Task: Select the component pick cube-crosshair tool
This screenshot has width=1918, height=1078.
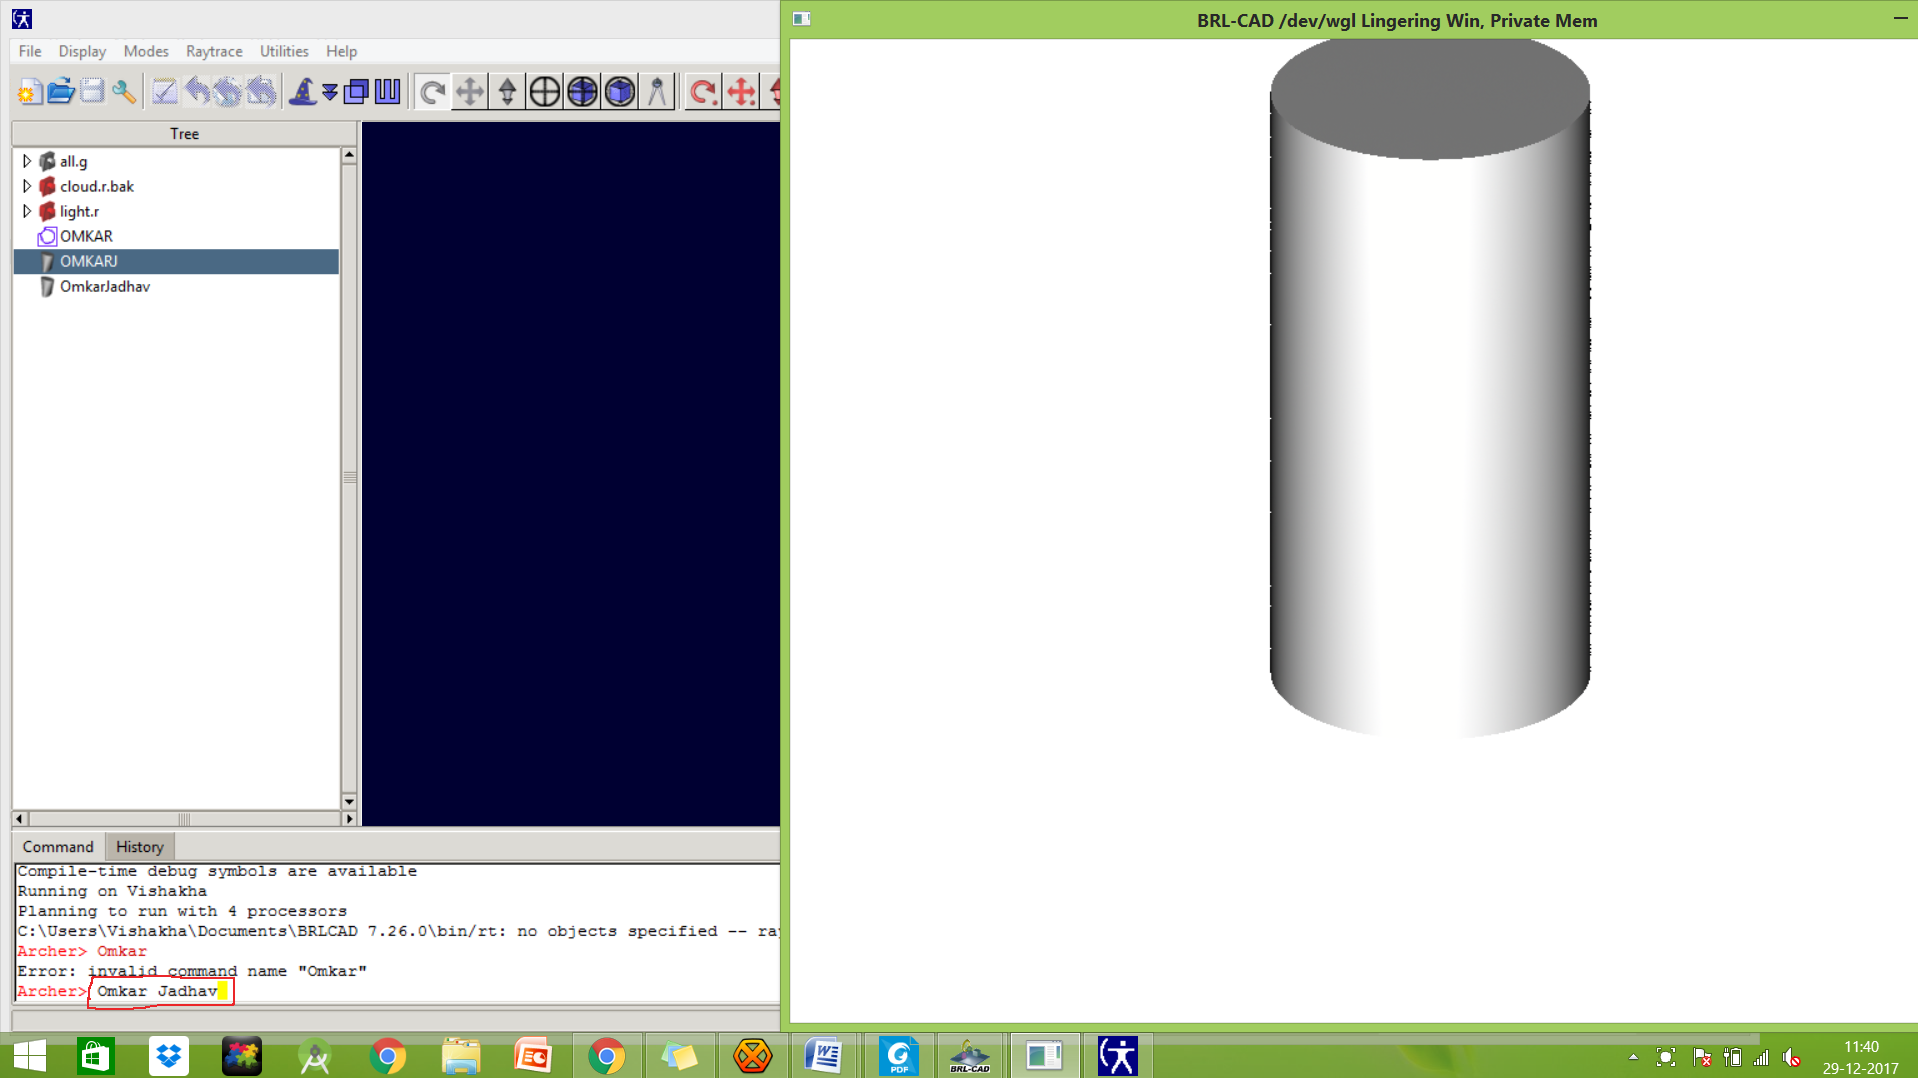Action: pyautogui.click(x=582, y=92)
